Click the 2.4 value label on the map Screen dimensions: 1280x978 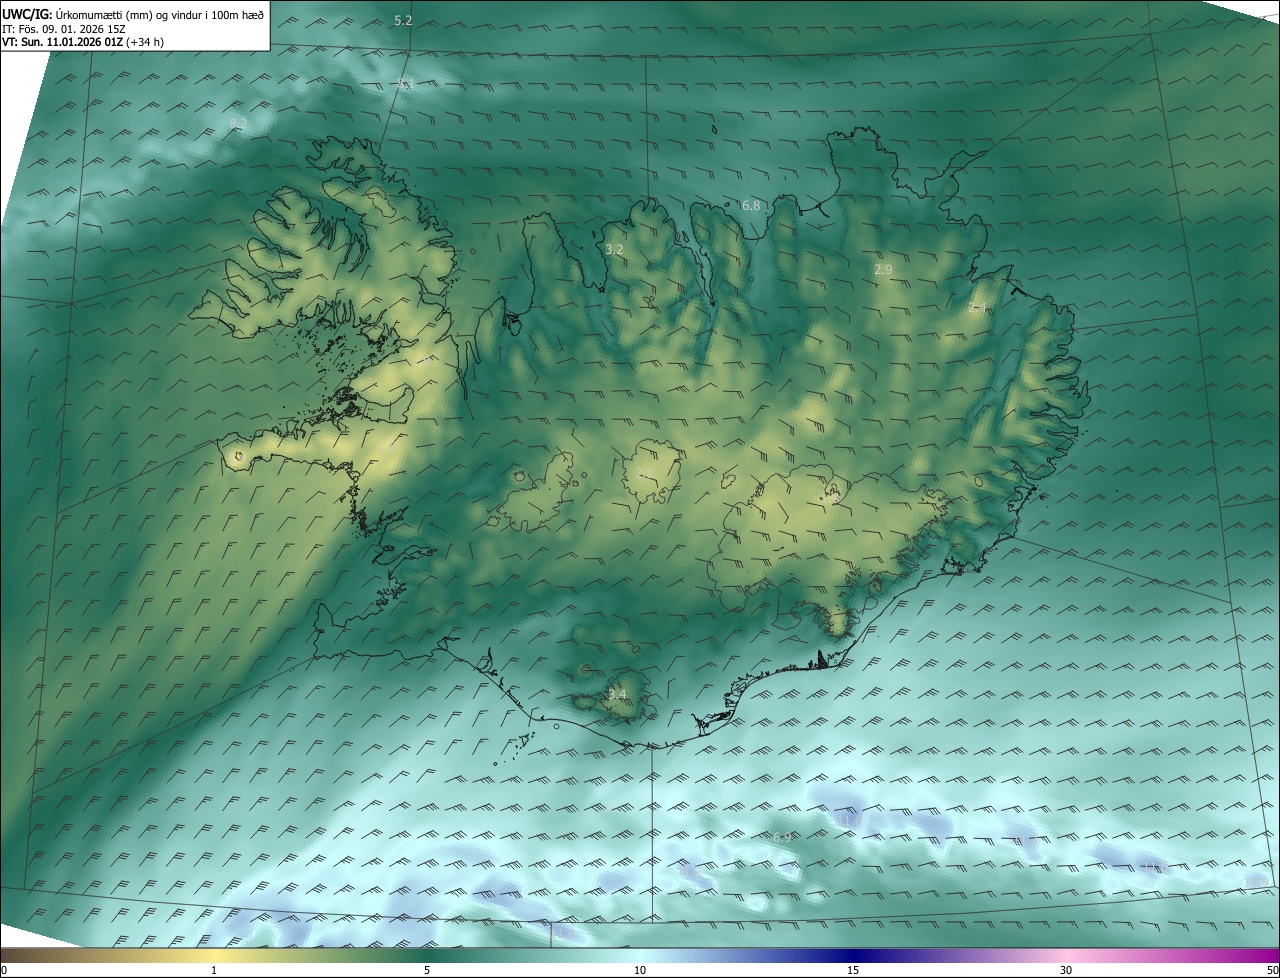(978, 307)
